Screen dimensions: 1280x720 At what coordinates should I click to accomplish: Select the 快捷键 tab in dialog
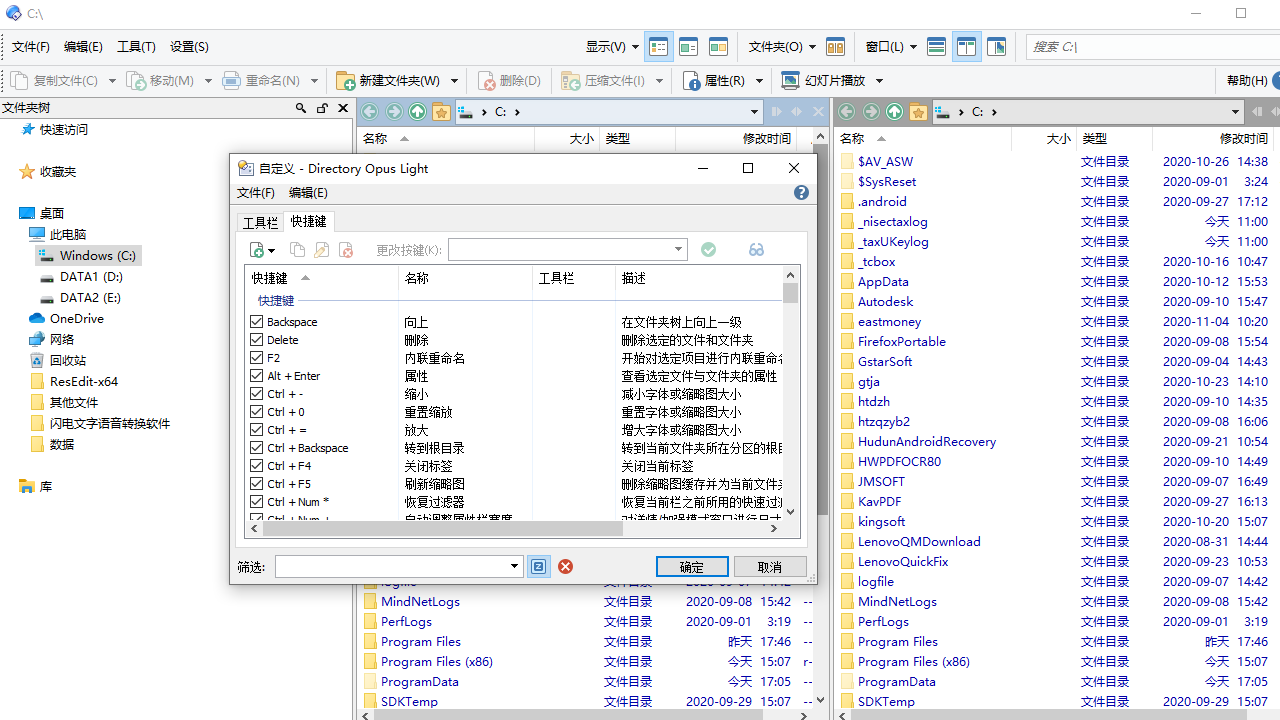(308, 221)
